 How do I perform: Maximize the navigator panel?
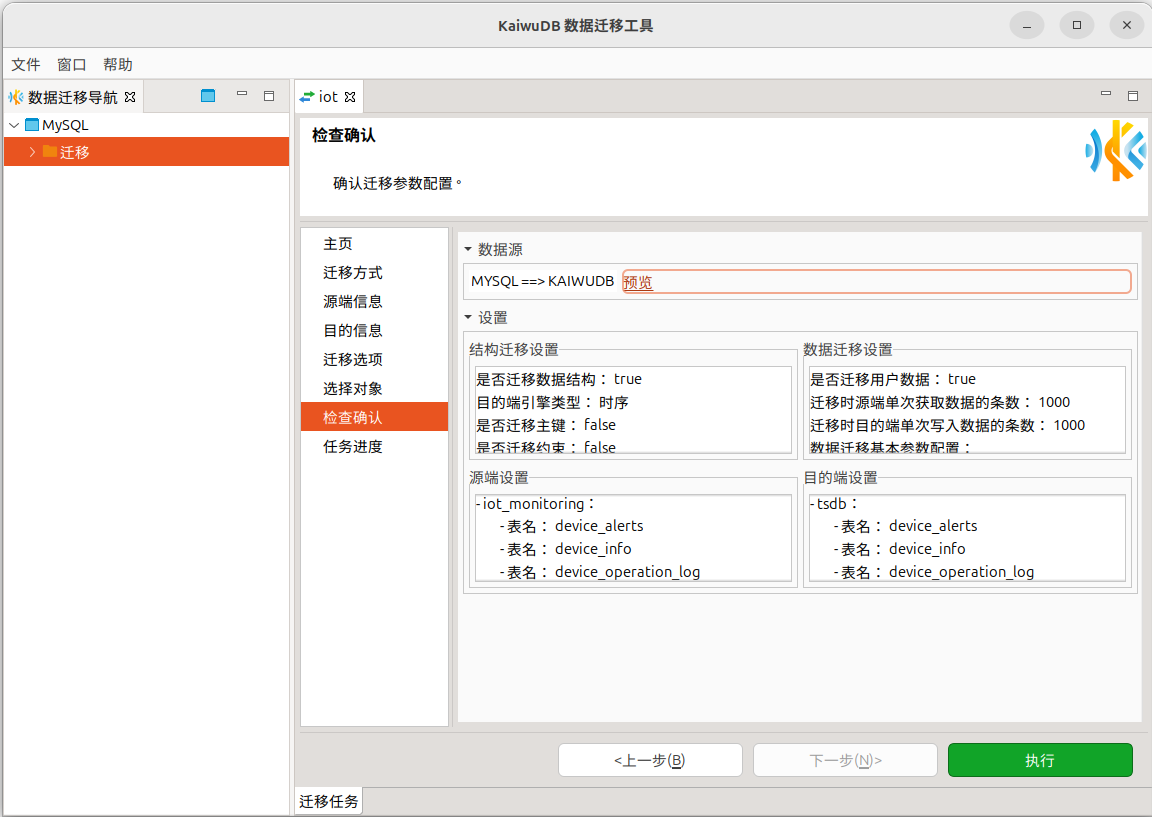coord(269,96)
